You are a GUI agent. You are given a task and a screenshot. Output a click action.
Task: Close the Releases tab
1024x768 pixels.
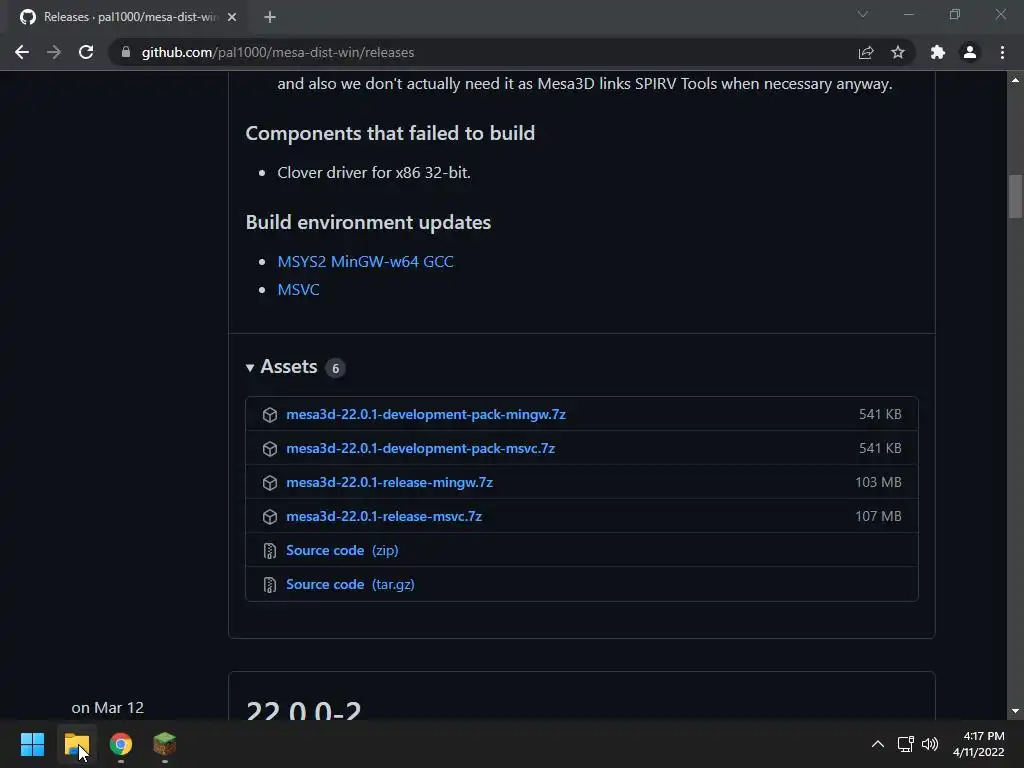[232, 17]
